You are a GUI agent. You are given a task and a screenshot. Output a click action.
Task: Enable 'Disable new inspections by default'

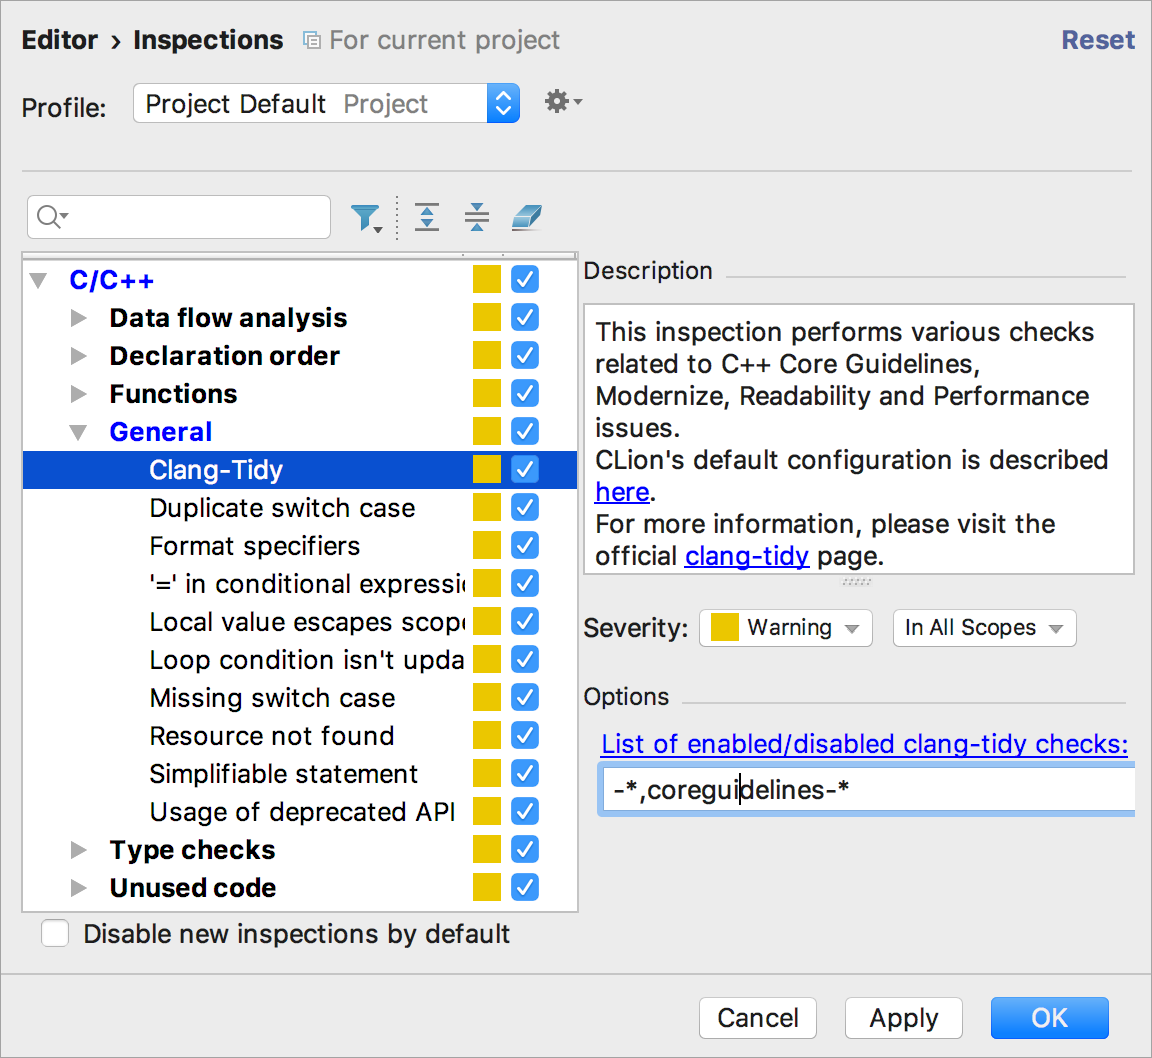point(55,933)
